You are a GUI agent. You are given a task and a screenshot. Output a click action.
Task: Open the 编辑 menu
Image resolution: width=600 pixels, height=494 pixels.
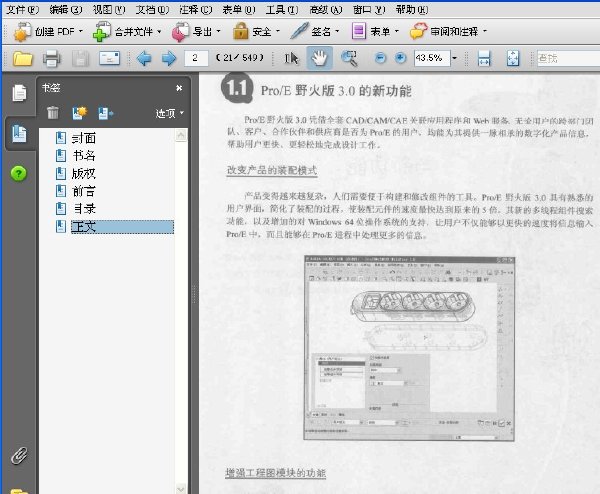65,10
